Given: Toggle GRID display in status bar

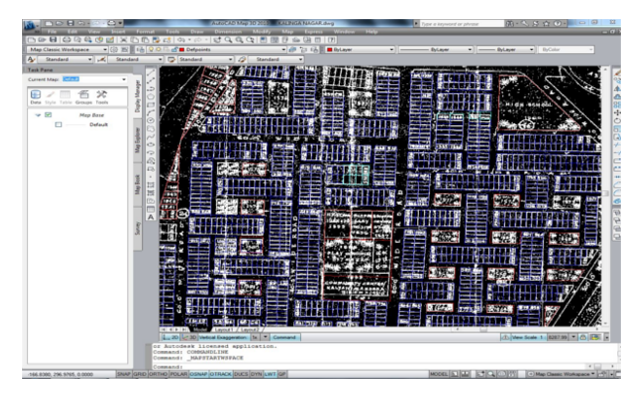Looking at the screenshot, I should coord(140,374).
